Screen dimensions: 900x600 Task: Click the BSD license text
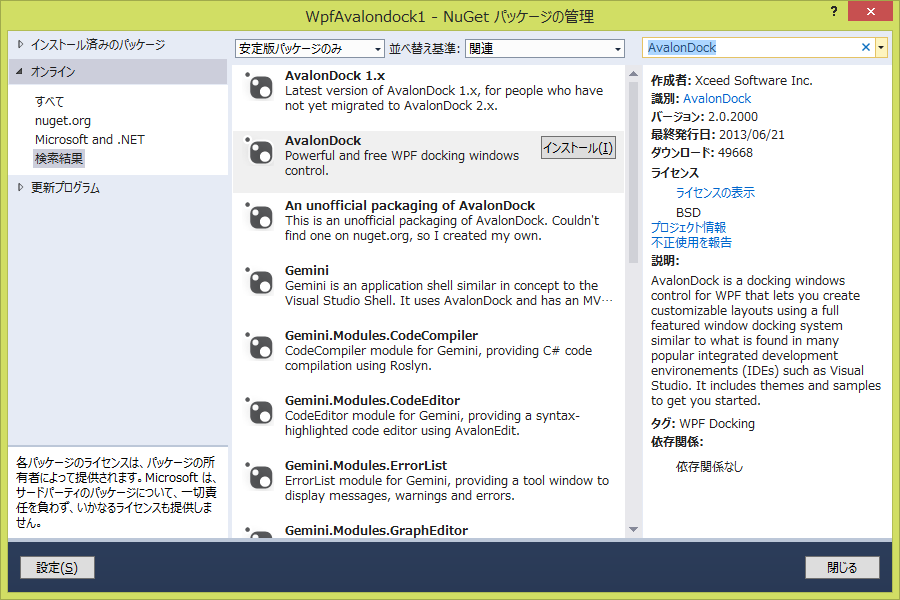click(688, 212)
